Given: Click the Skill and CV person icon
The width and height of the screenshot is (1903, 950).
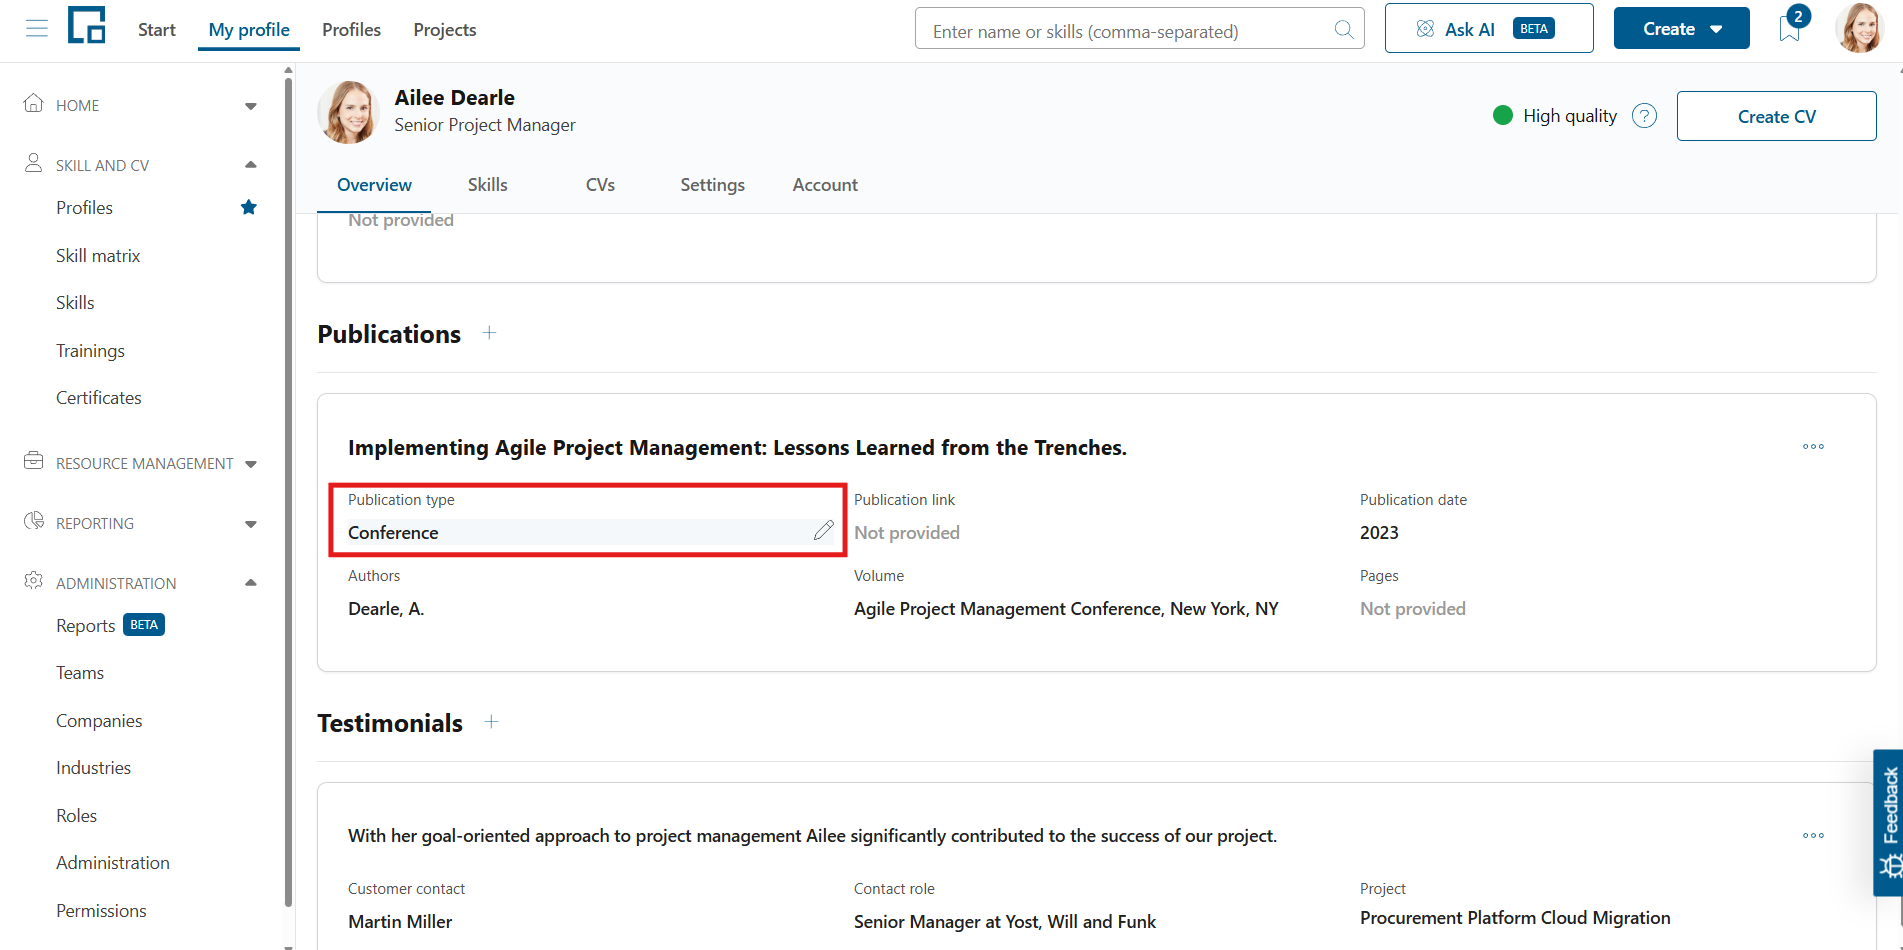Looking at the screenshot, I should [x=34, y=163].
